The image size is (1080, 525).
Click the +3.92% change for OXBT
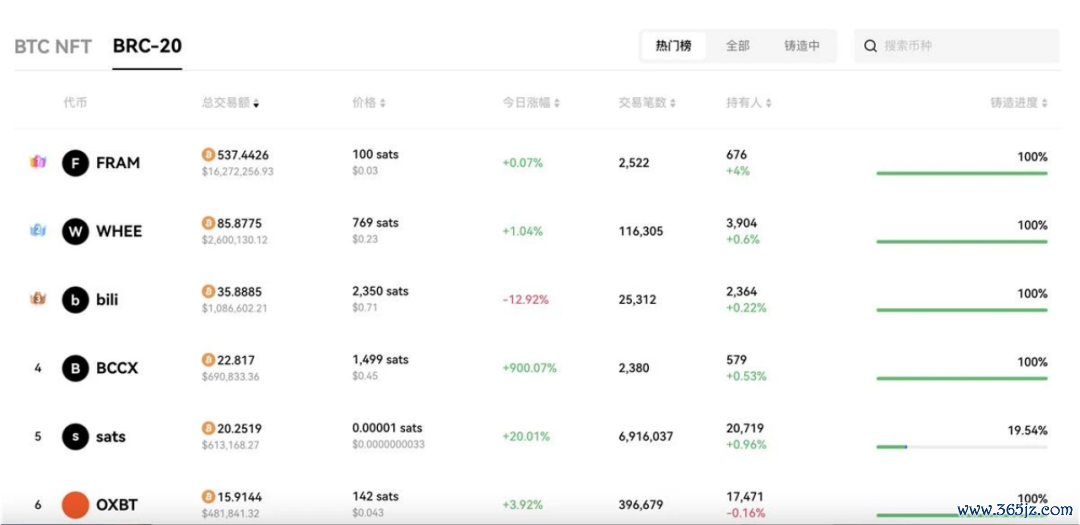pos(522,505)
